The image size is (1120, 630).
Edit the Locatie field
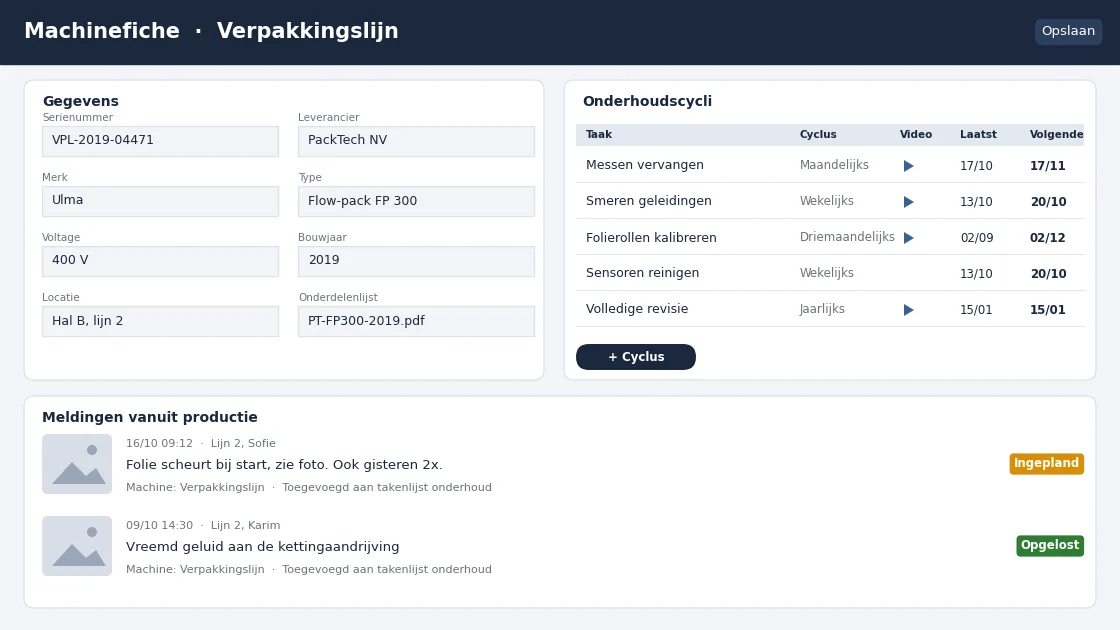[x=161, y=321]
